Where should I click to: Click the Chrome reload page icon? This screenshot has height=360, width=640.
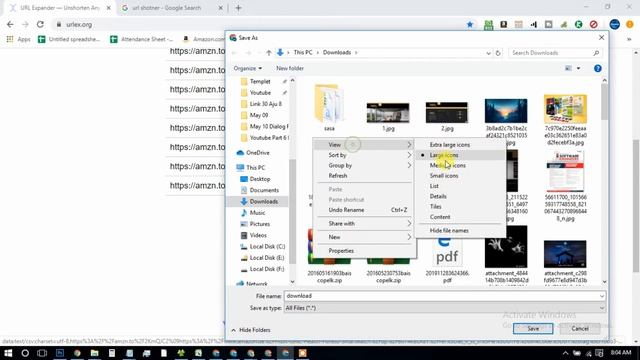[x=40, y=24]
